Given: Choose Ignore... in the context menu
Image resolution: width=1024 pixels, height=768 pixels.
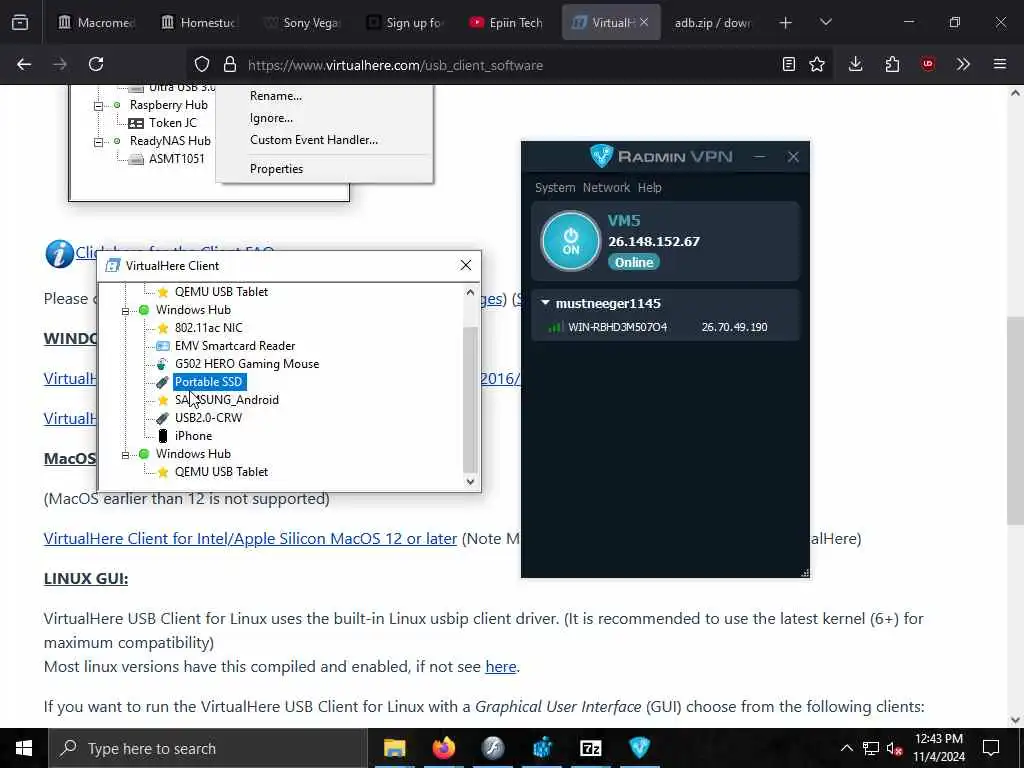Looking at the screenshot, I should coord(271,118).
